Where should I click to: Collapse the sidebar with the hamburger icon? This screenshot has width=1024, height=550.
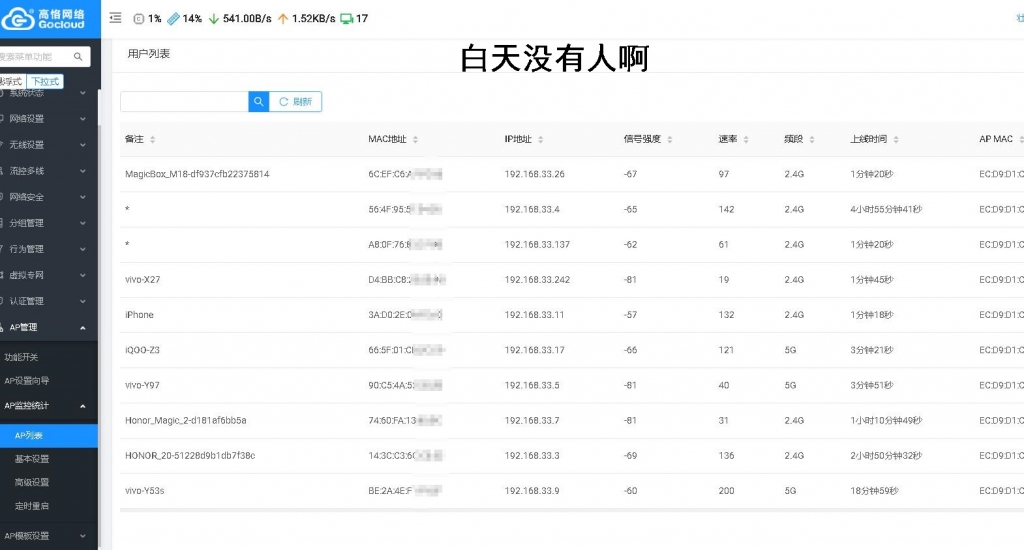click(x=115, y=18)
